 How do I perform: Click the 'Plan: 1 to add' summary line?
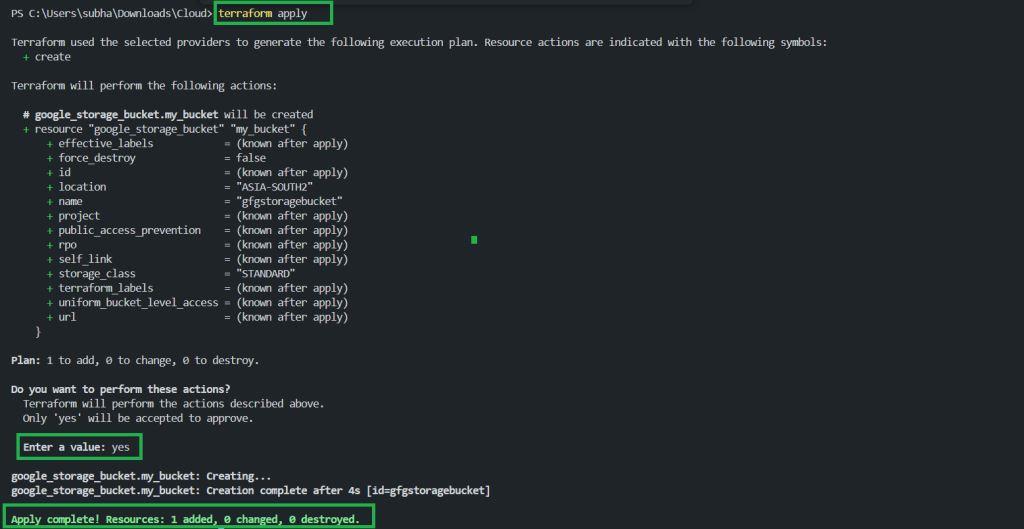pyautogui.click(x=135, y=361)
